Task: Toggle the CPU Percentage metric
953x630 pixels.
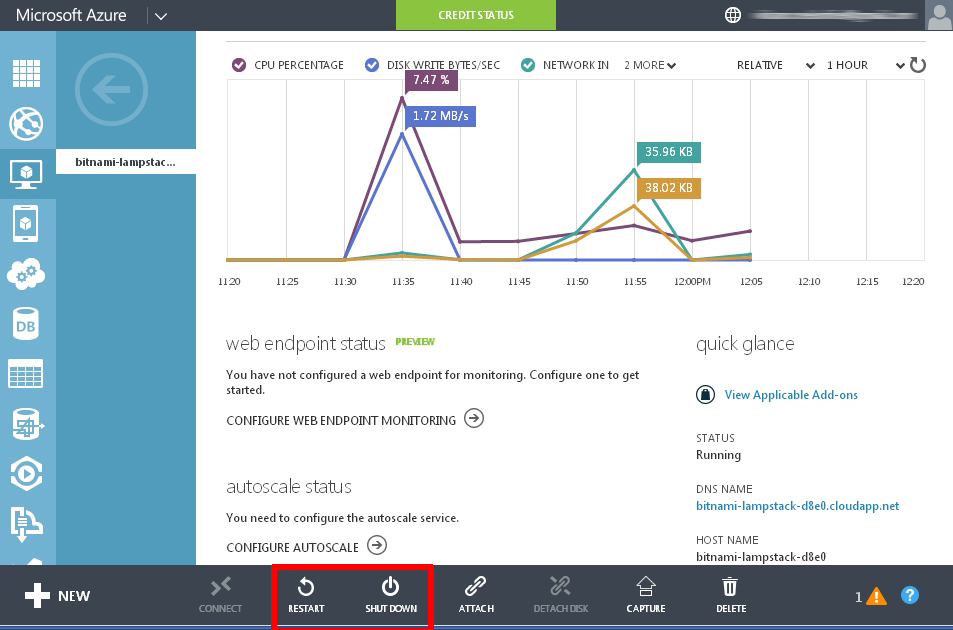Action: tap(239, 65)
